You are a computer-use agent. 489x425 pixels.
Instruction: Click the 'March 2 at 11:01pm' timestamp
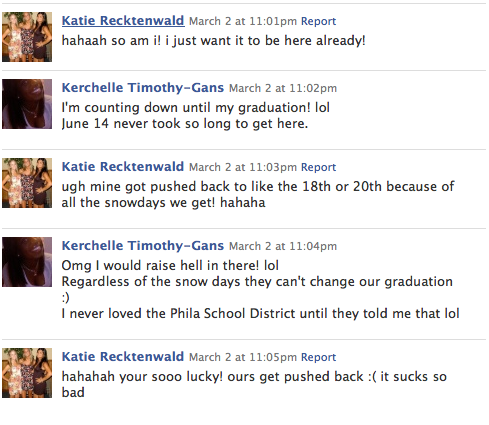243,21
